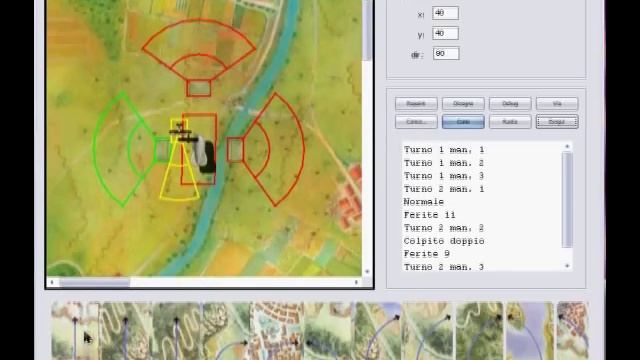Click the Esegui button with dotted focus border
The width and height of the screenshot is (640, 360).
(557, 122)
